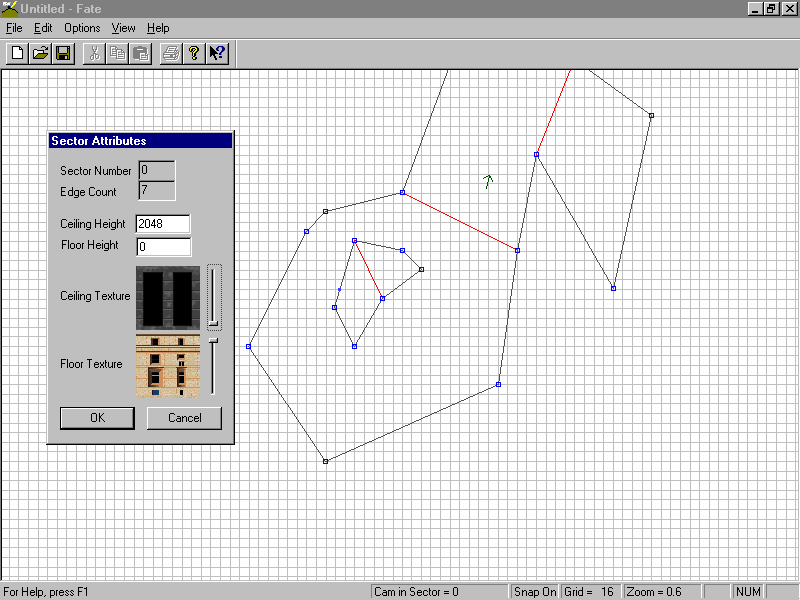Confirm sector attributes with OK
Viewport: 800px width, 600px height.
tap(97, 418)
